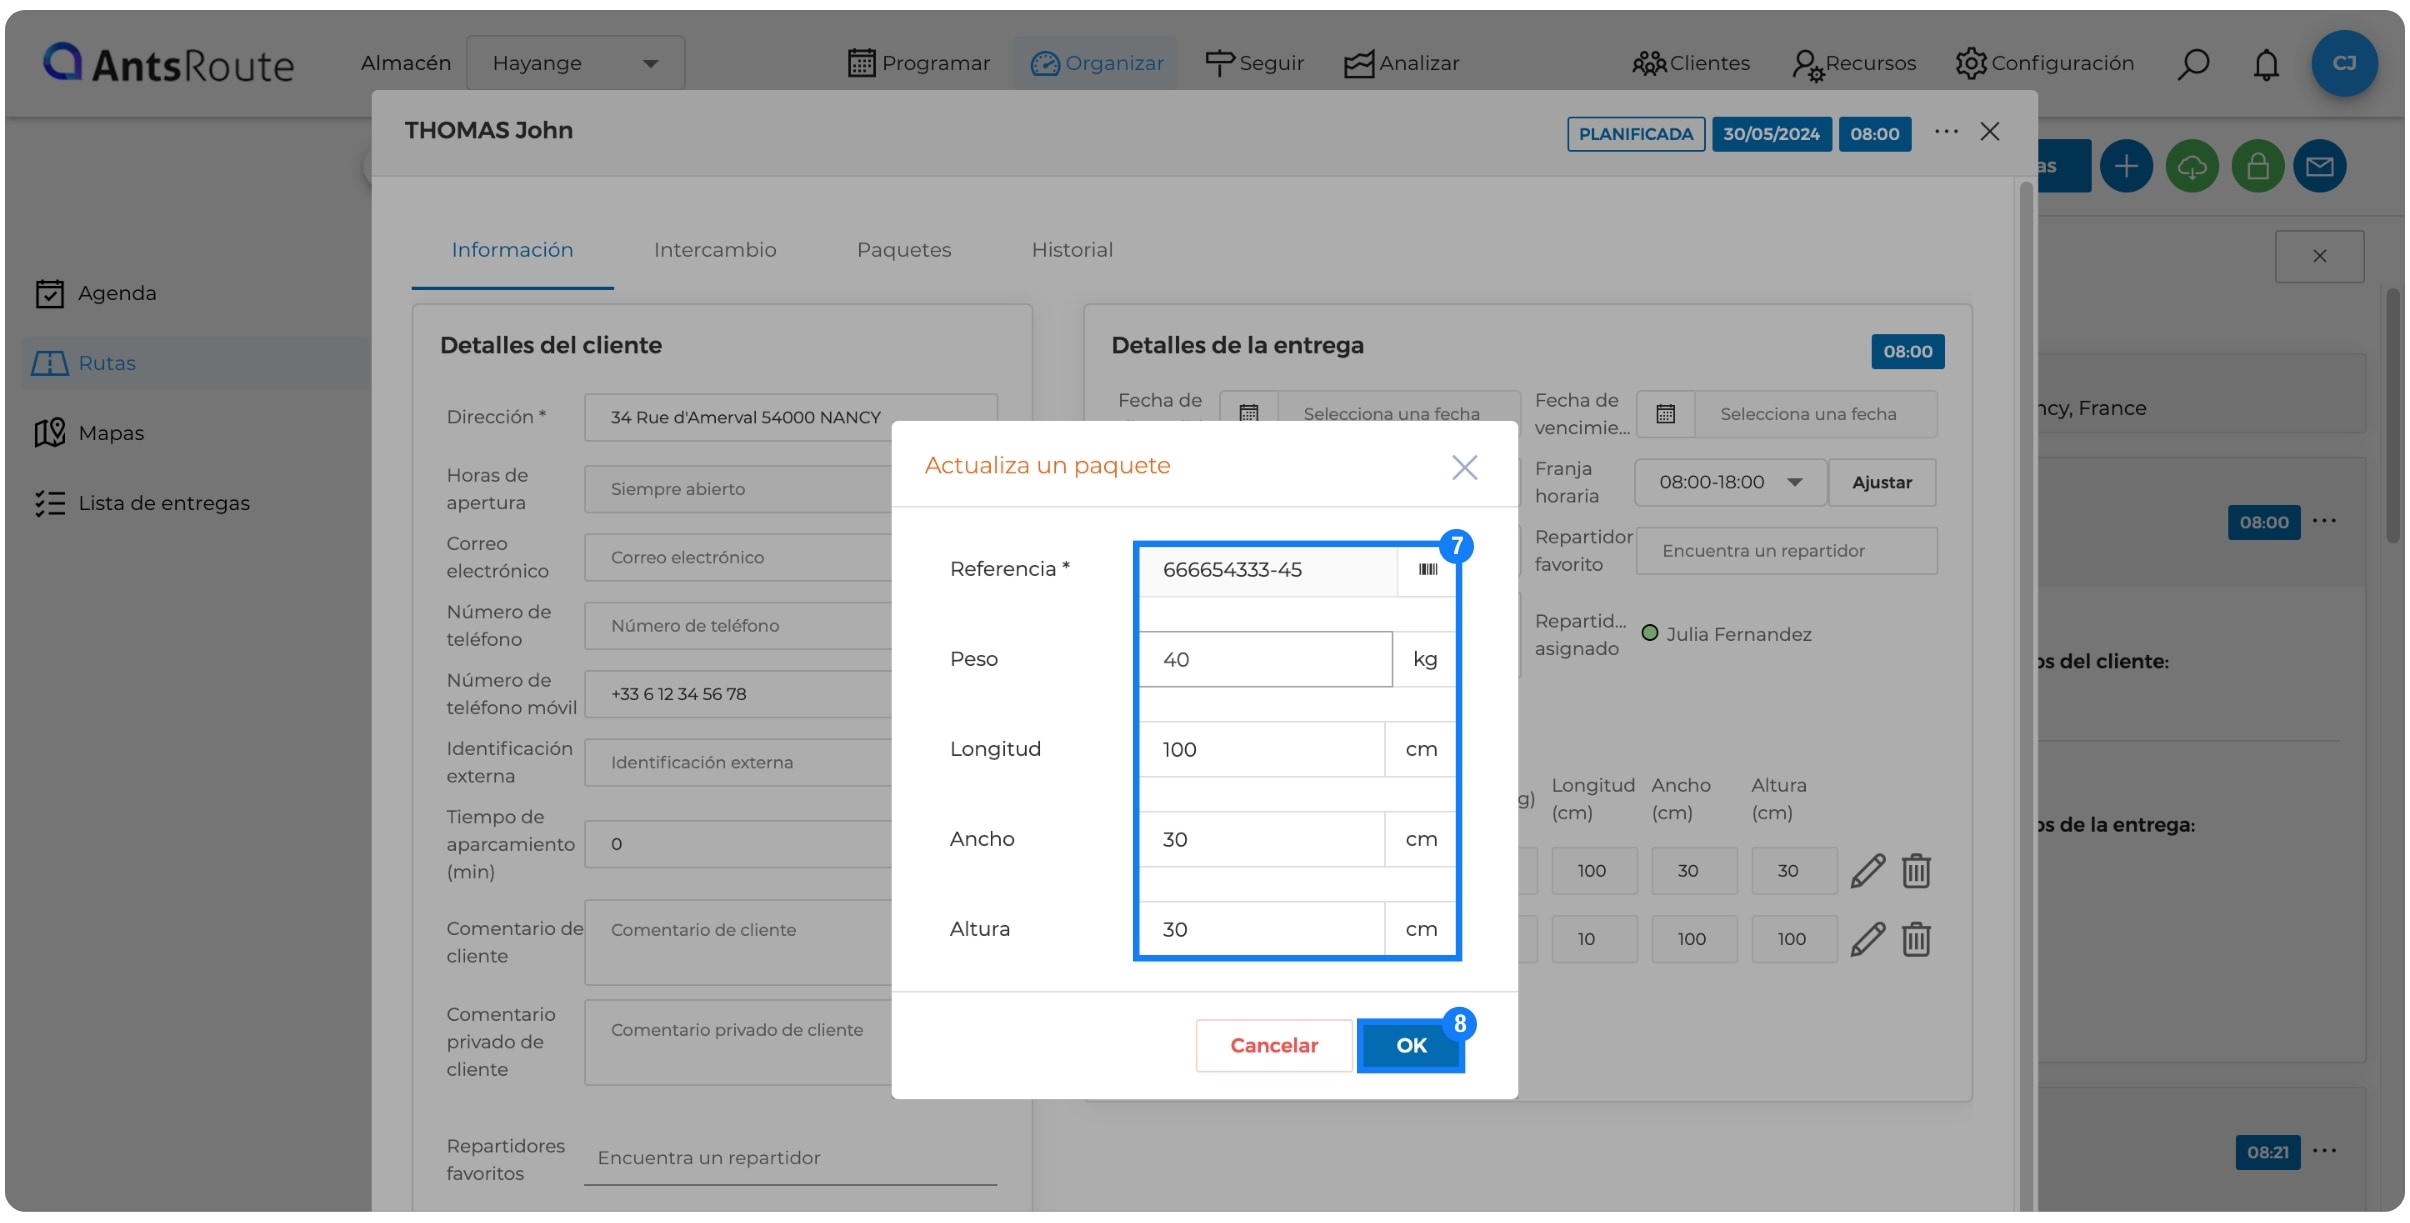Click the Ajustar button

[1882, 482]
